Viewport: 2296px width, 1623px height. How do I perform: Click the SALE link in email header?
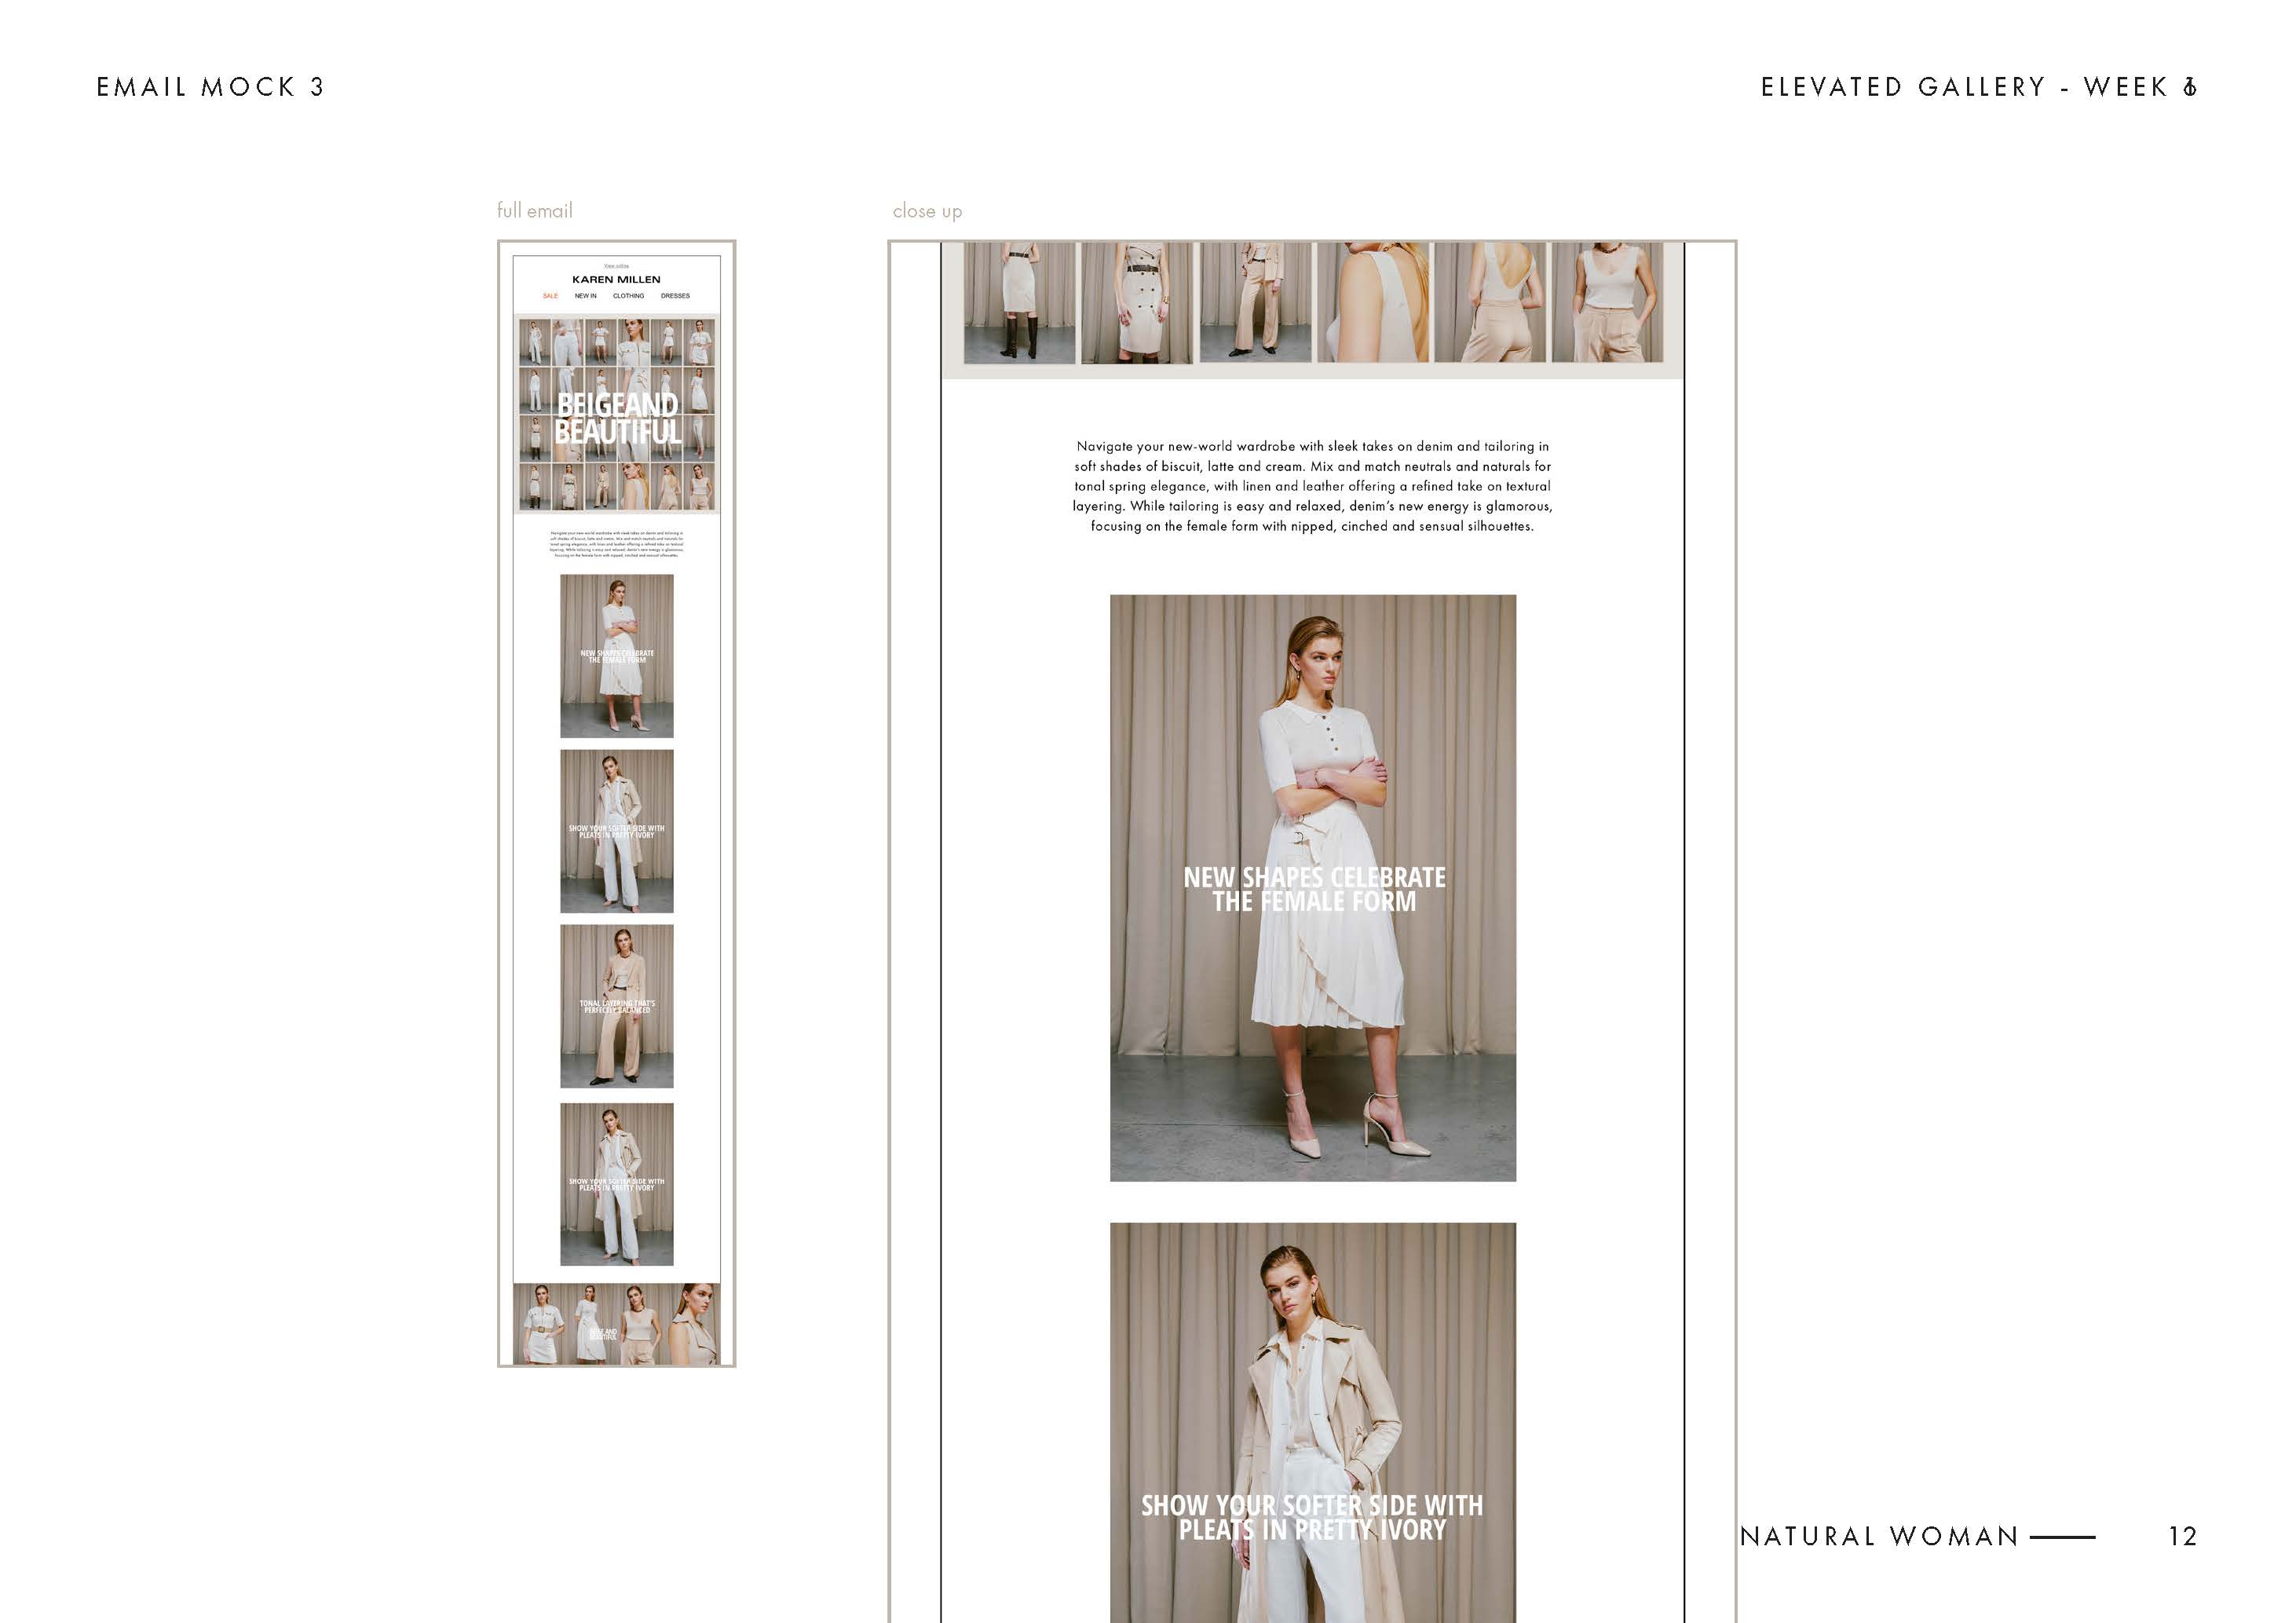[550, 296]
